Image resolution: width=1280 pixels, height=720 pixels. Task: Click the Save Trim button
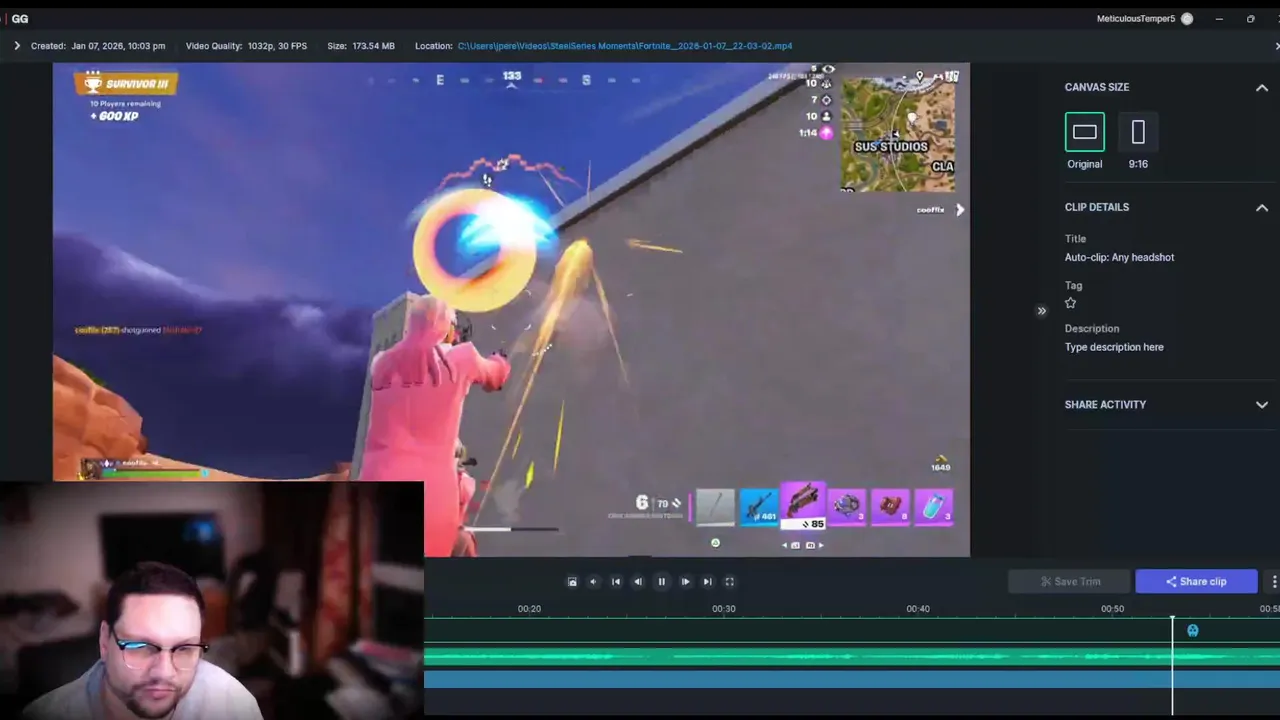(1069, 581)
